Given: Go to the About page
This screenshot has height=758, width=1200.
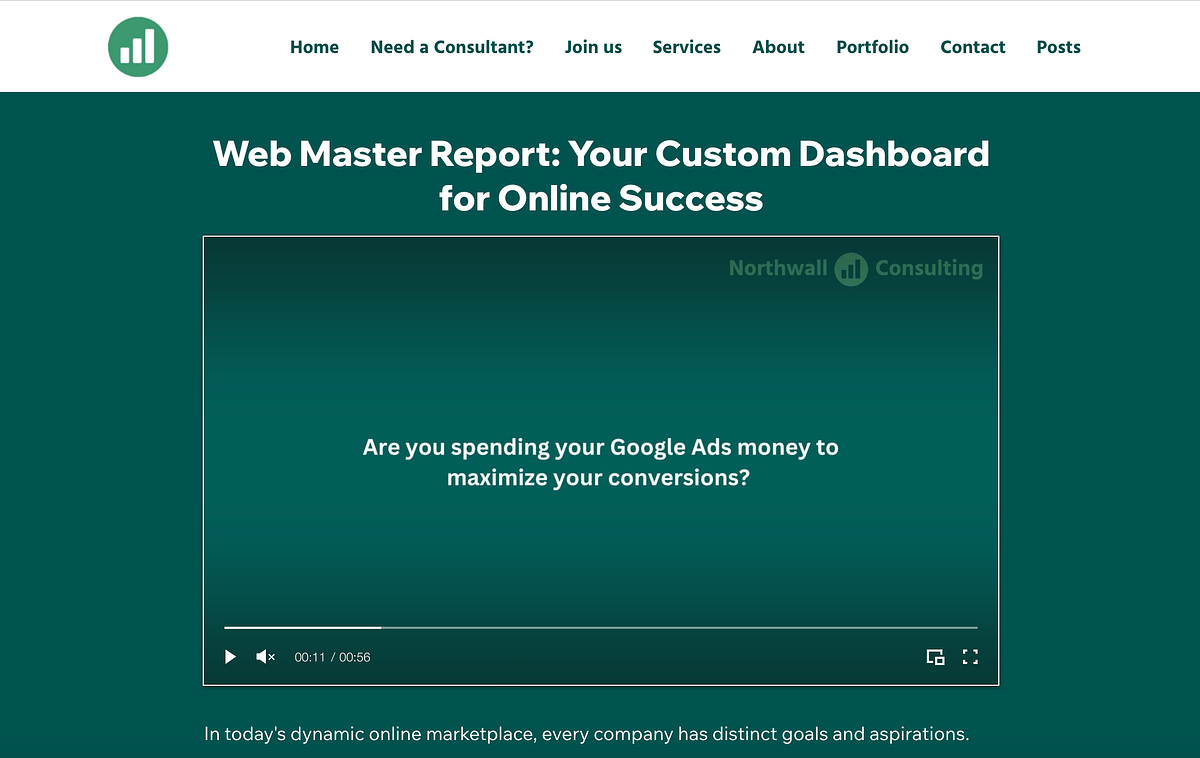Looking at the screenshot, I should point(779,47).
